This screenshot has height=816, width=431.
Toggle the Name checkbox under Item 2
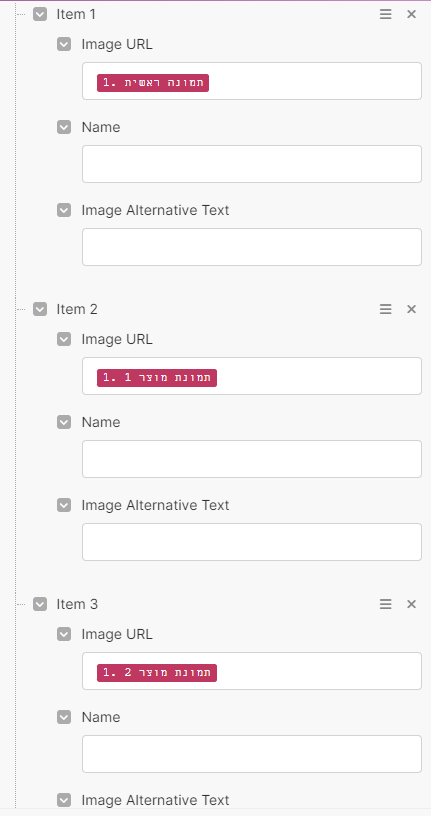[x=64, y=422]
